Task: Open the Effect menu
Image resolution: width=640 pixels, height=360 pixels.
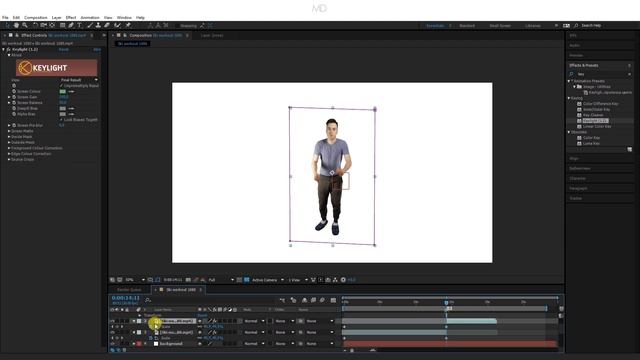Action: (x=71, y=18)
